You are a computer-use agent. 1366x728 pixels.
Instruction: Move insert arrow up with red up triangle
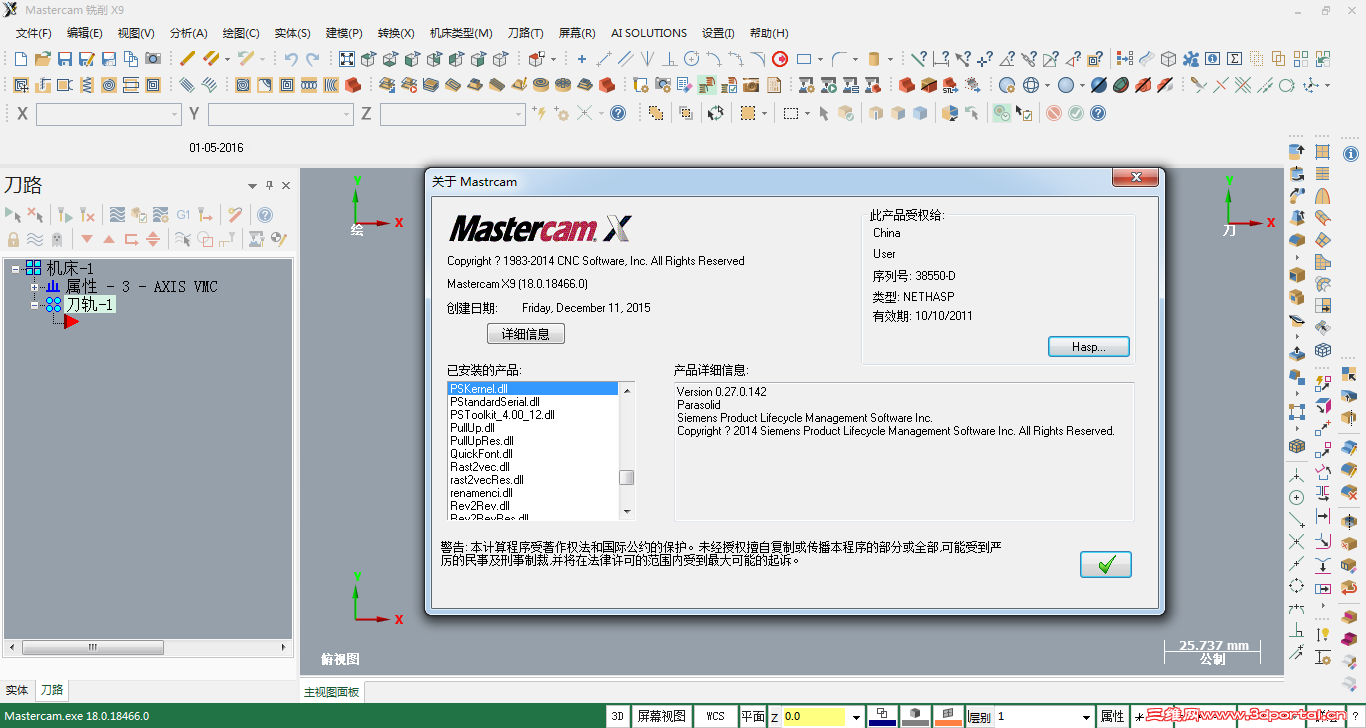point(109,239)
